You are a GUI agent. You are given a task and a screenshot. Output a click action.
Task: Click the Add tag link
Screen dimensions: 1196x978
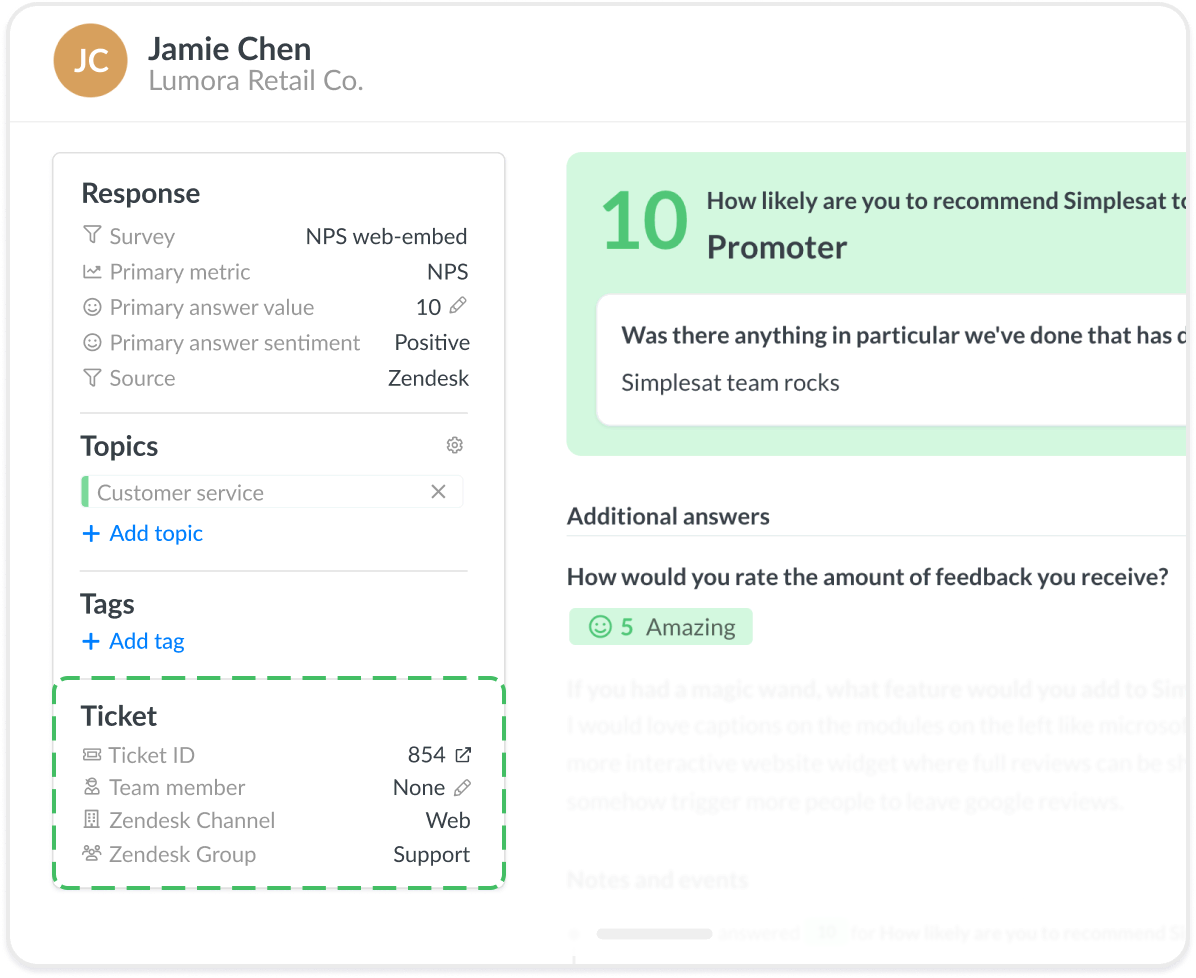pyautogui.click(x=133, y=641)
